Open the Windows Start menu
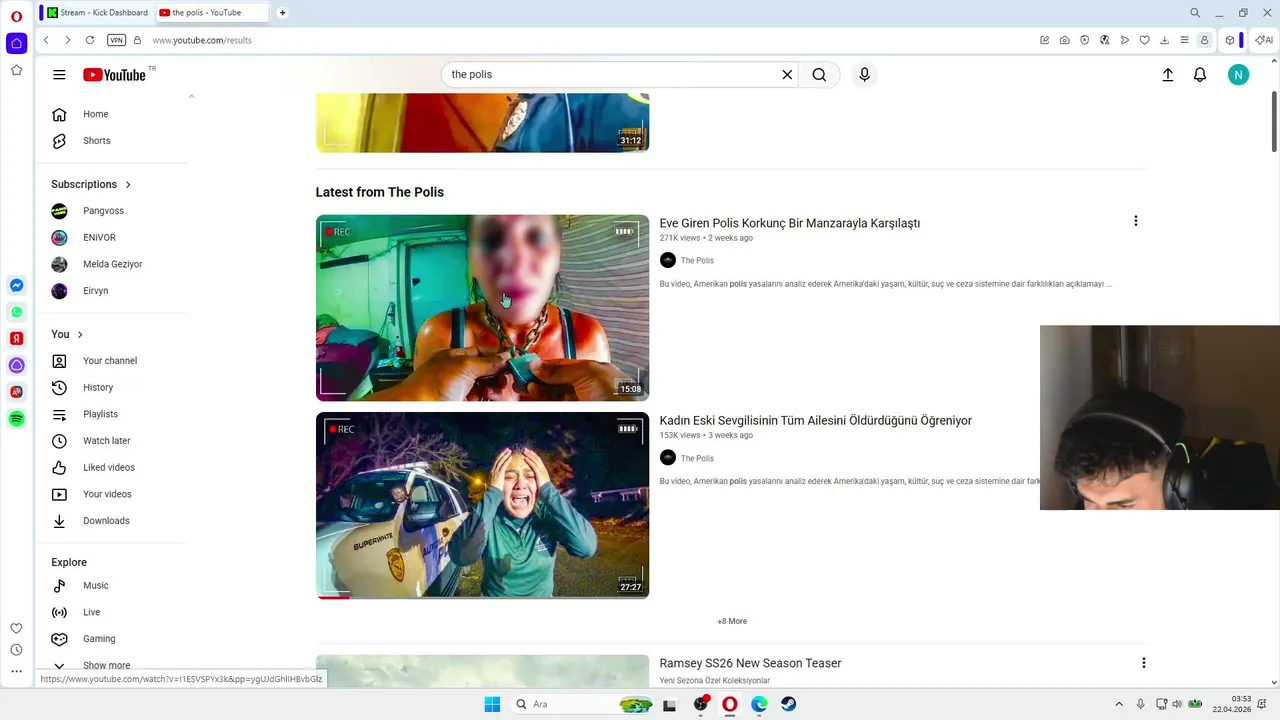 pos(492,704)
